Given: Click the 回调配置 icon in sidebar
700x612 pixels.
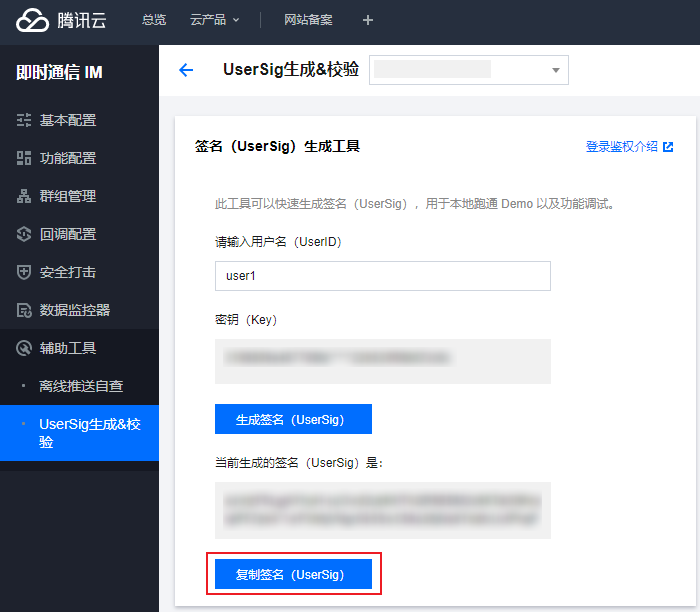Looking at the screenshot, I should [24, 234].
